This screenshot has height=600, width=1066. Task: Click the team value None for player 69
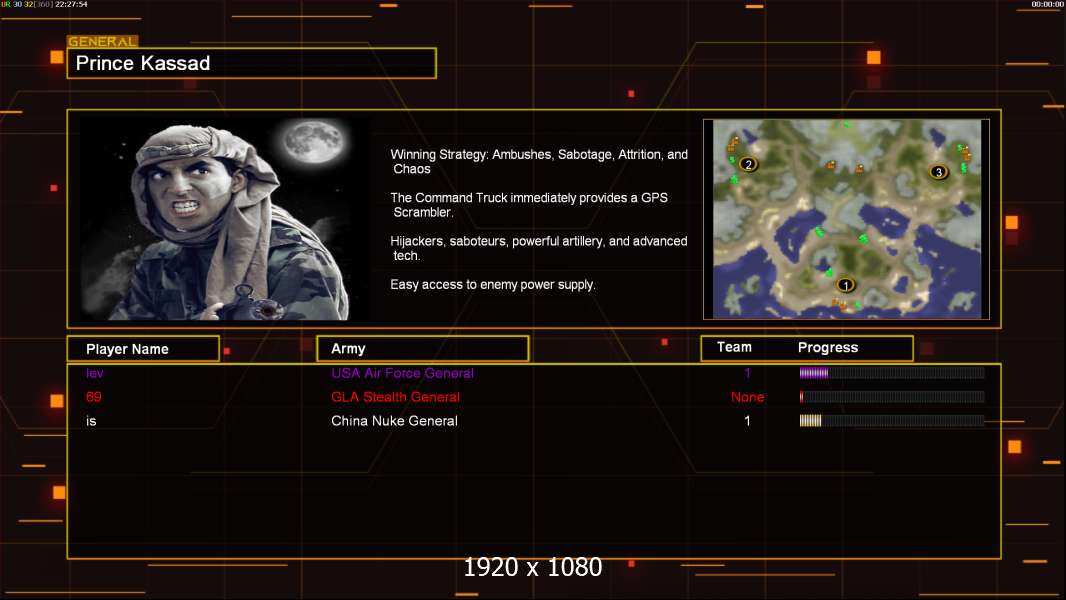pyautogui.click(x=747, y=397)
